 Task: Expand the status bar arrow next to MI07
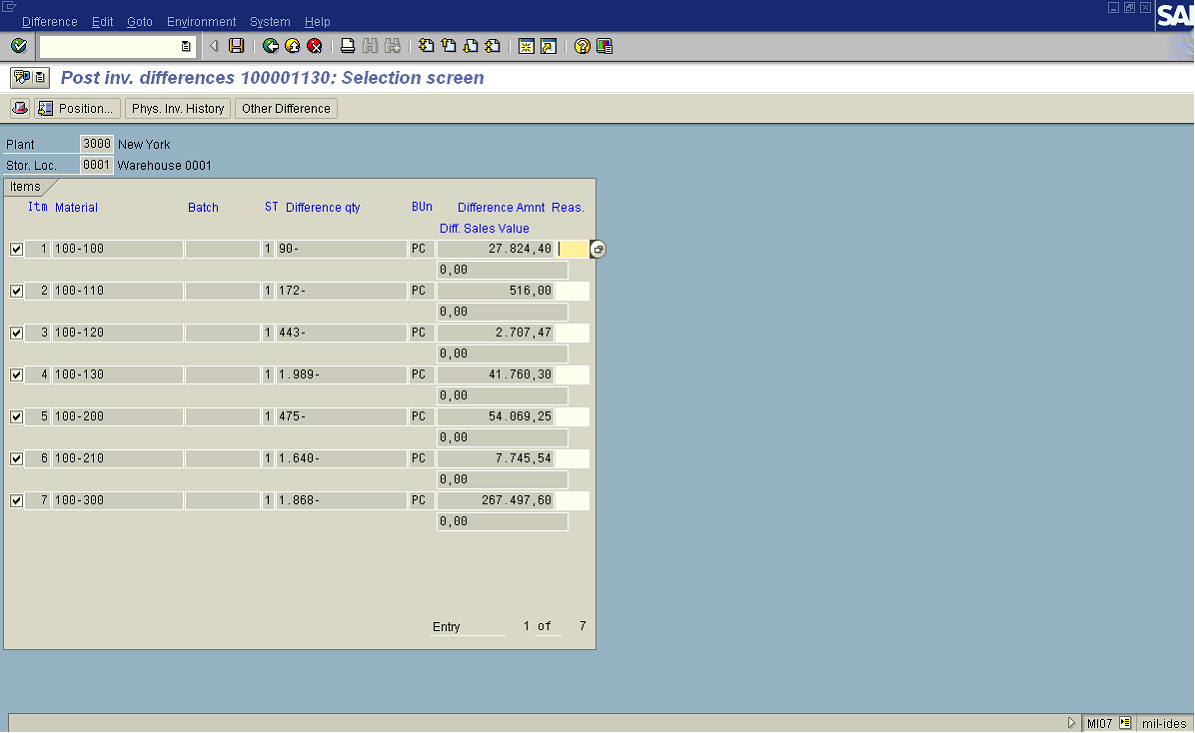click(x=1072, y=723)
